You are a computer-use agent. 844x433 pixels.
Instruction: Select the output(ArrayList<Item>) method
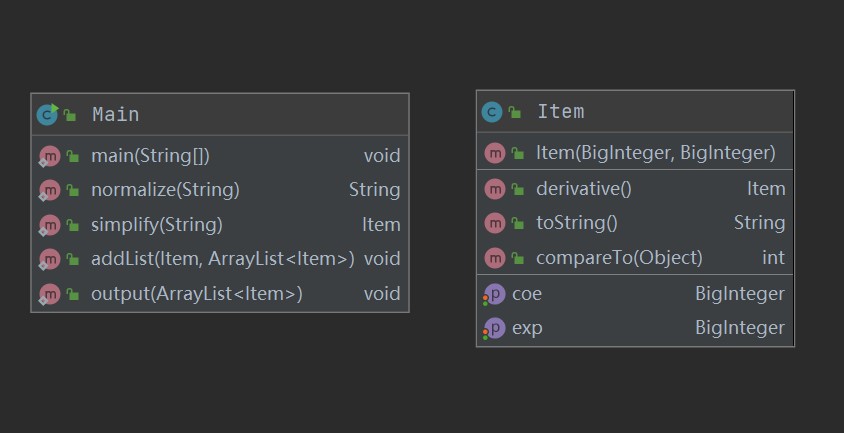coord(196,294)
